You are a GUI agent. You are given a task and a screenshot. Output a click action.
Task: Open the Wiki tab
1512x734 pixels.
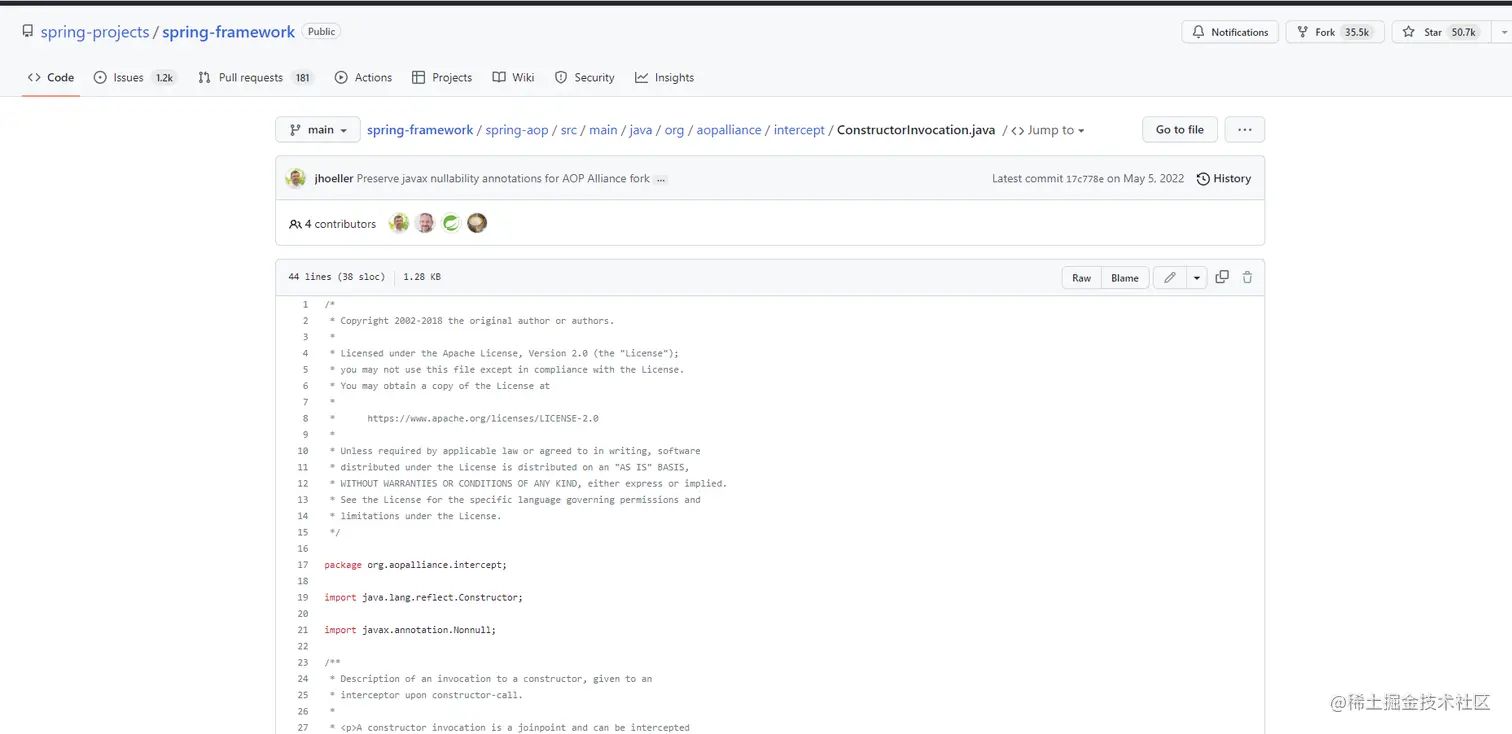[513, 77]
